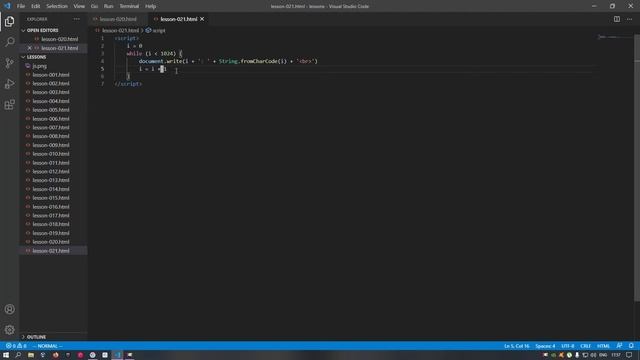Open the File menu

(x=21, y=6)
